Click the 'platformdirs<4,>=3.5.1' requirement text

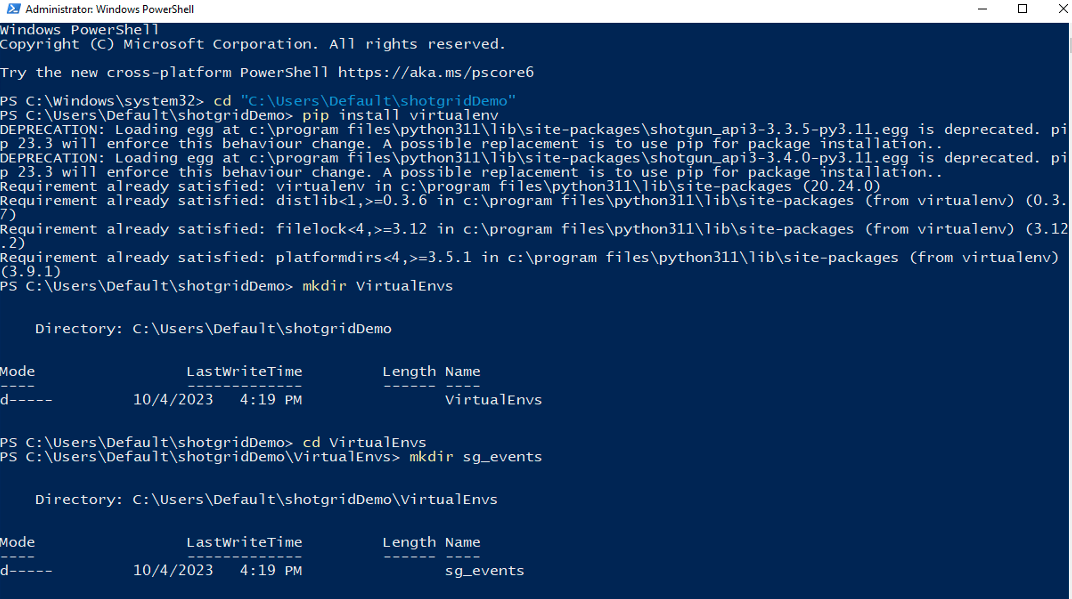coord(374,257)
